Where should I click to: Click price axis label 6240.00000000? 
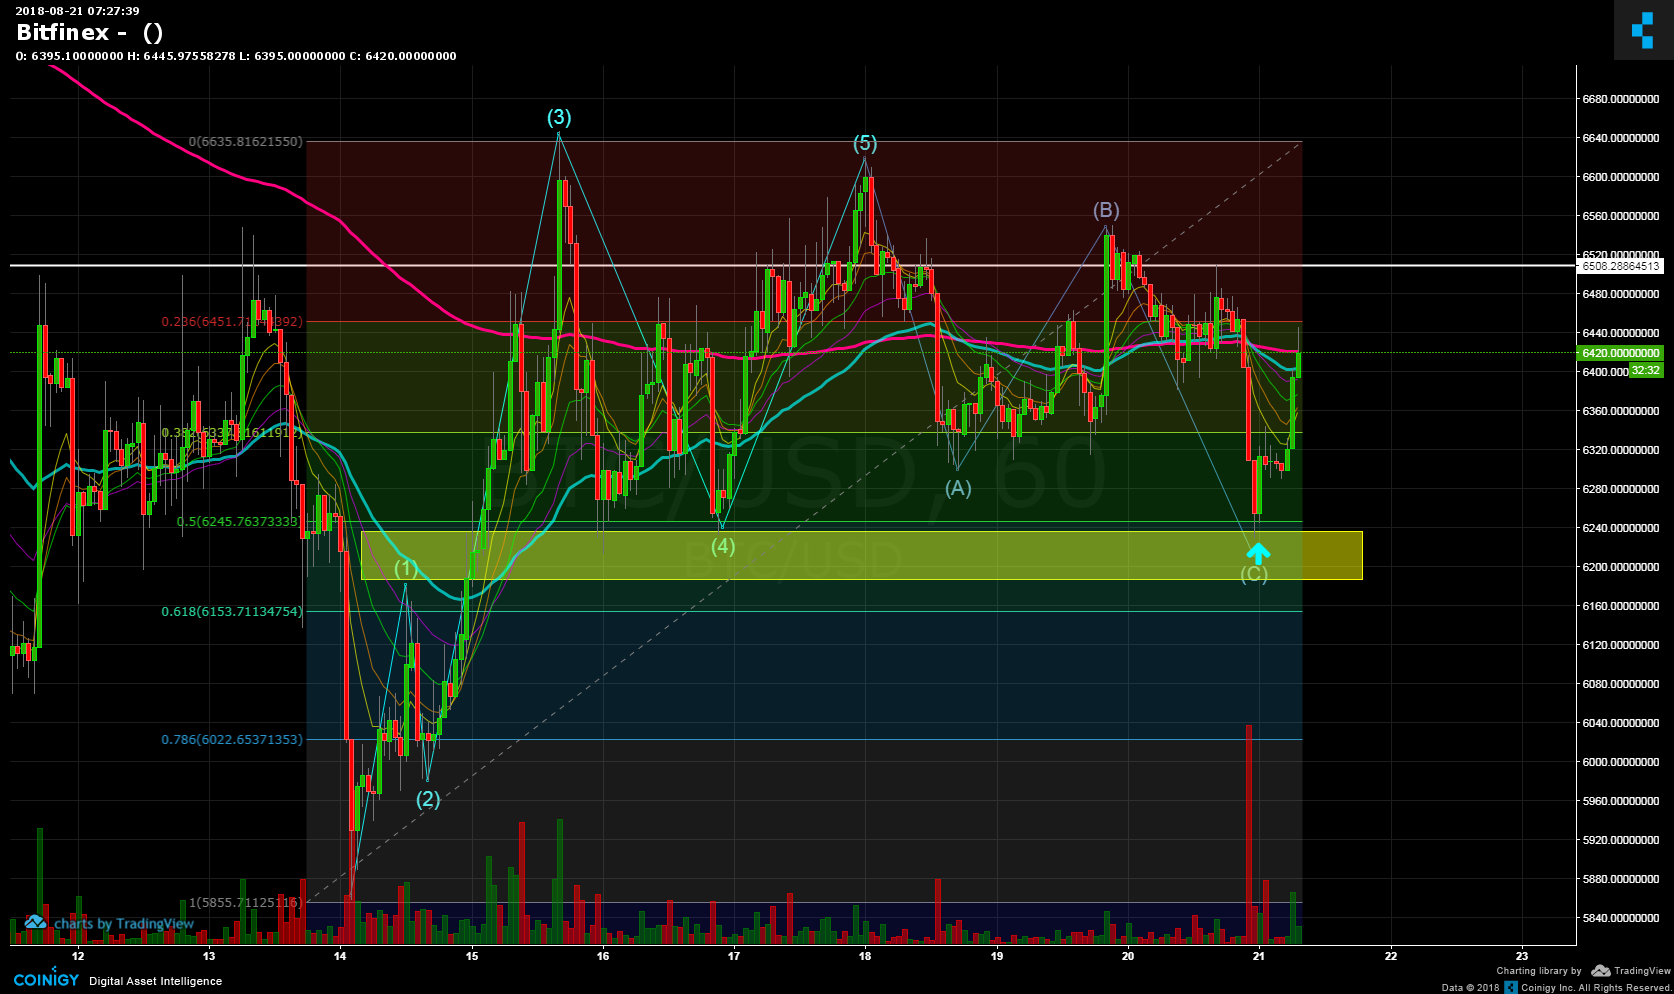(x=1620, y=528)
